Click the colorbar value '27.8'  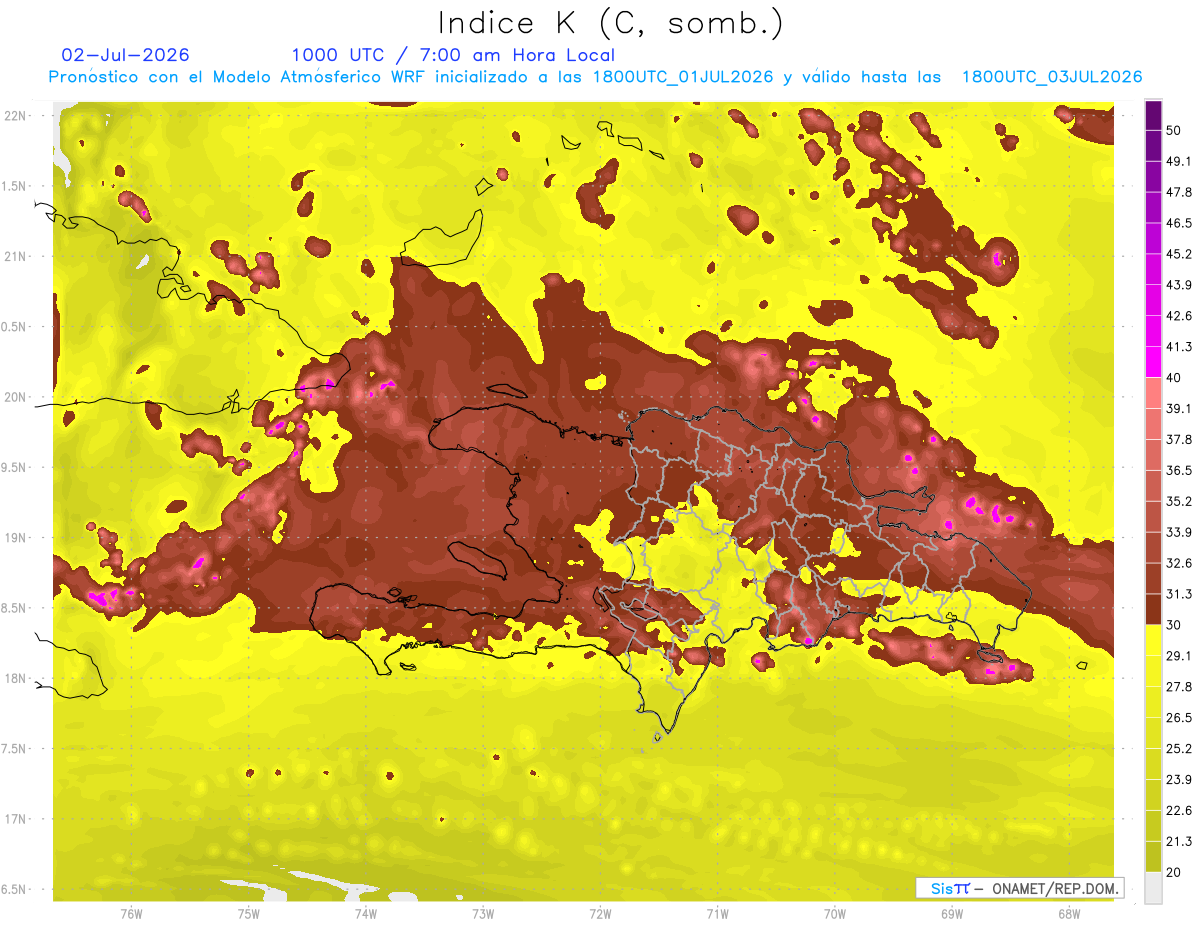click(1178, 686)
